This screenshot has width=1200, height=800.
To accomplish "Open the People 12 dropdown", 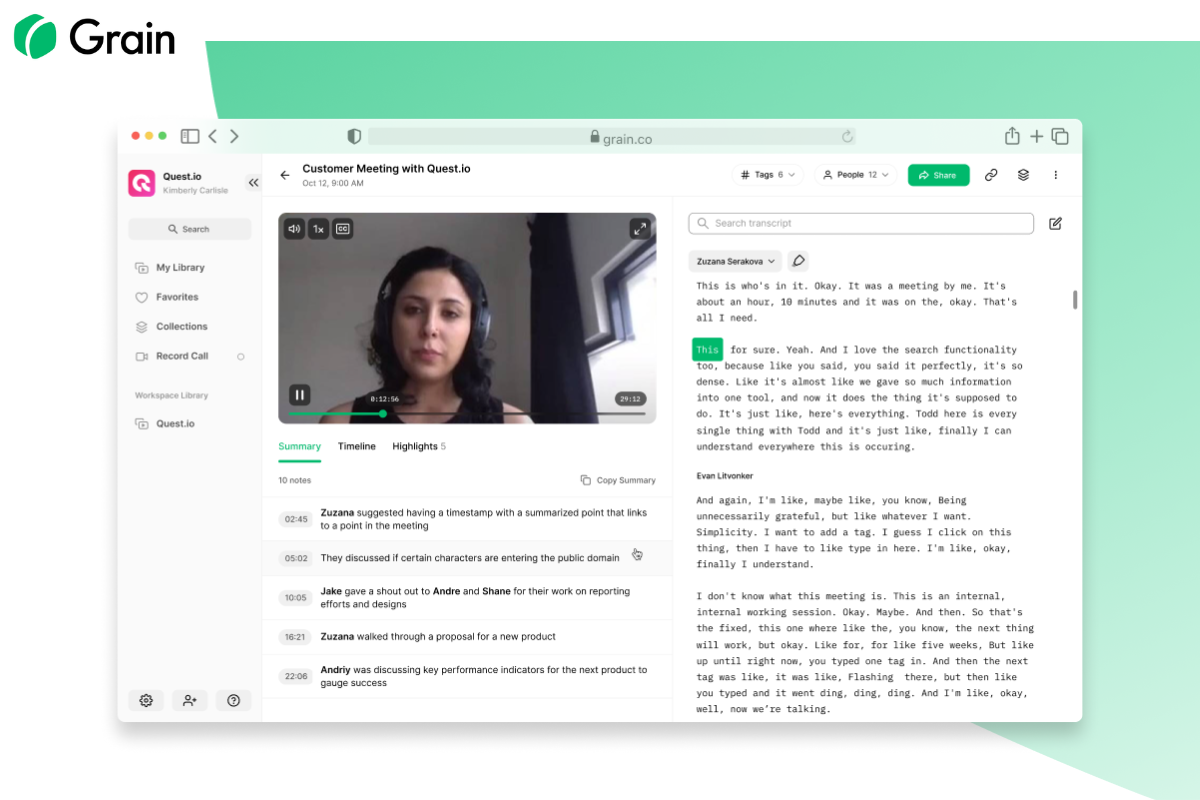I will pyautogui.click(x=856, y=175).
